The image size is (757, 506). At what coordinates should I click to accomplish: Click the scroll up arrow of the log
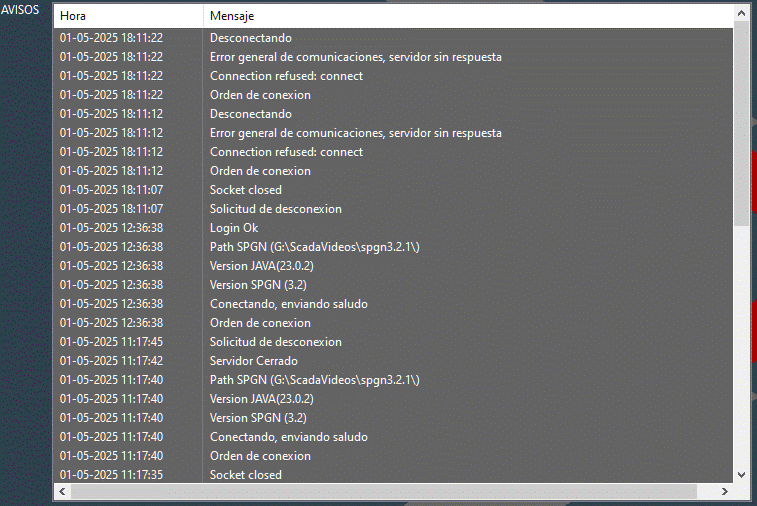[741, 14]
